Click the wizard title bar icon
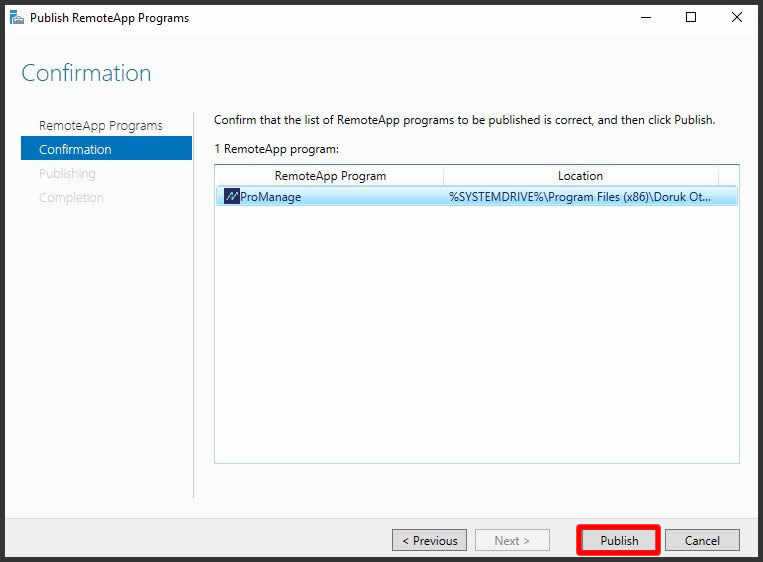Viewport: 763px width, 562px height. [17, 18]
